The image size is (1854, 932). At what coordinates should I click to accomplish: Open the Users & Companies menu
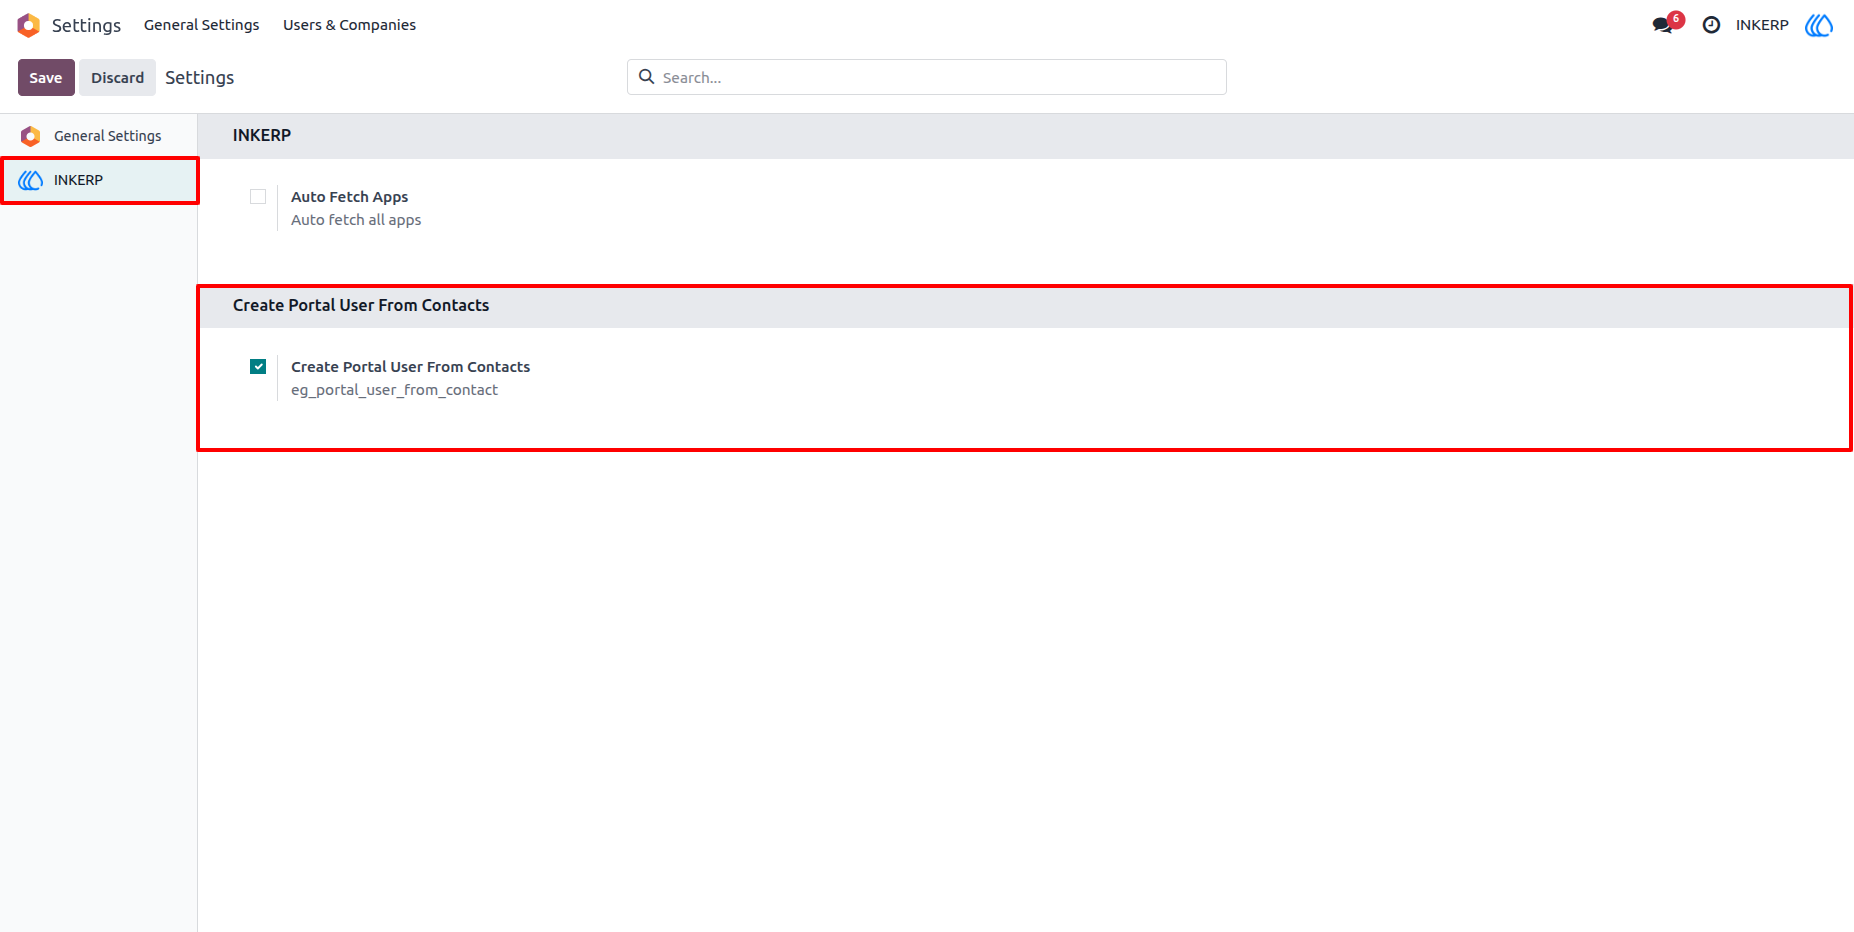coord(349,25)
